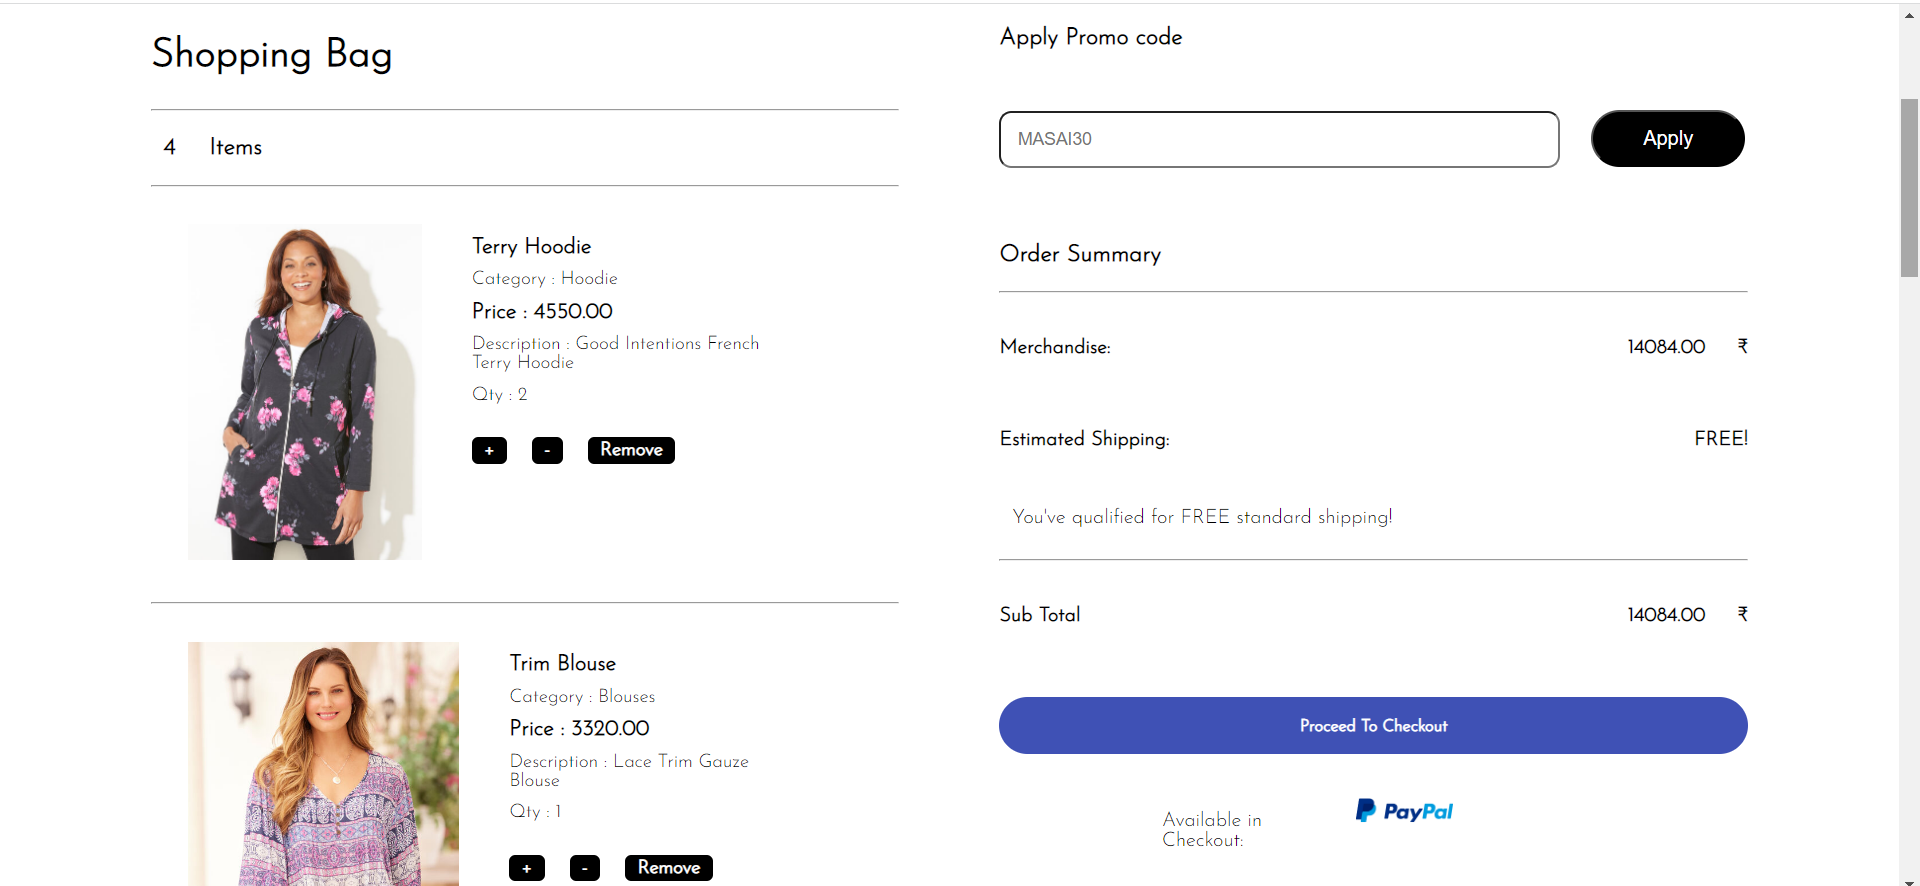The height and width of the screenshot is (886, 1920).
Task: Click the PayPal logo
Action: coord(1404,811)
